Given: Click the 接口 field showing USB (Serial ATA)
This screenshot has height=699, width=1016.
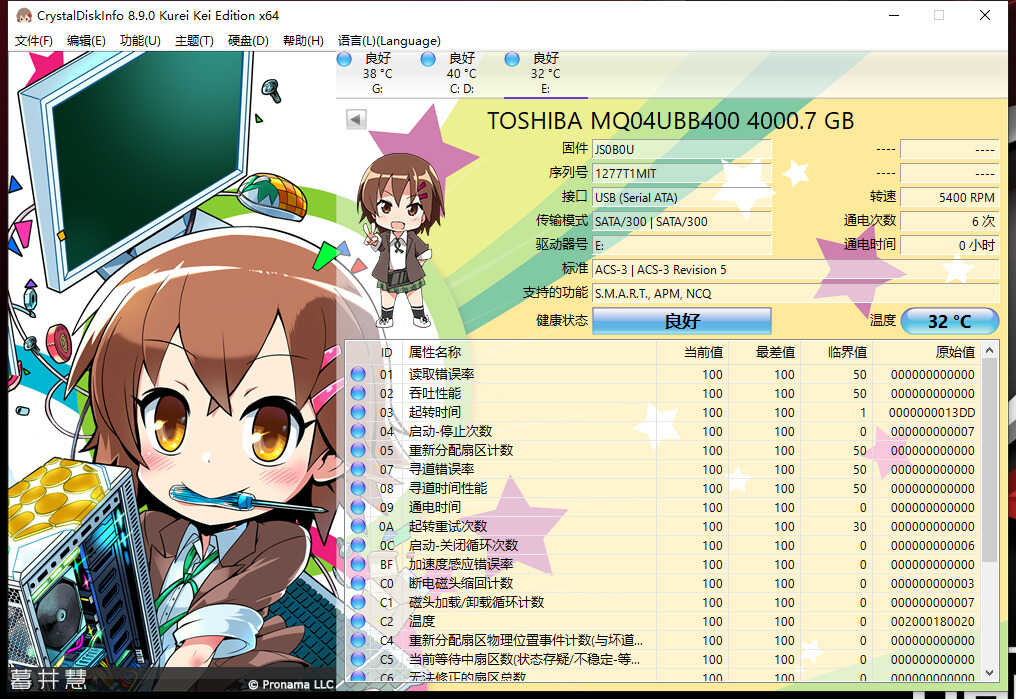Looking at the screenshot, I should pos(682,198).
